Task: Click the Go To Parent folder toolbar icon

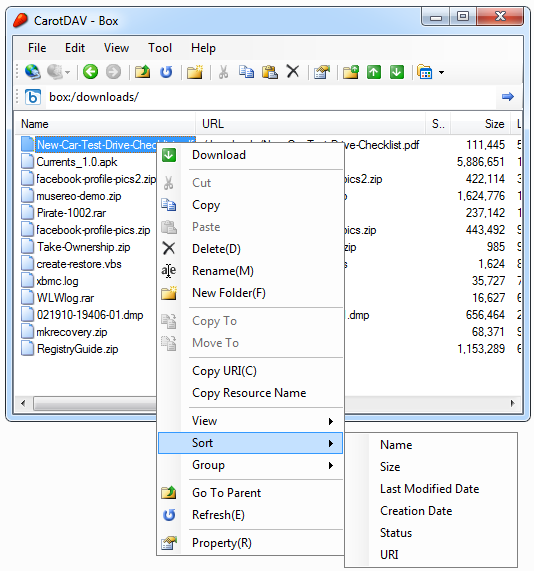Action: tap(142, 72)
